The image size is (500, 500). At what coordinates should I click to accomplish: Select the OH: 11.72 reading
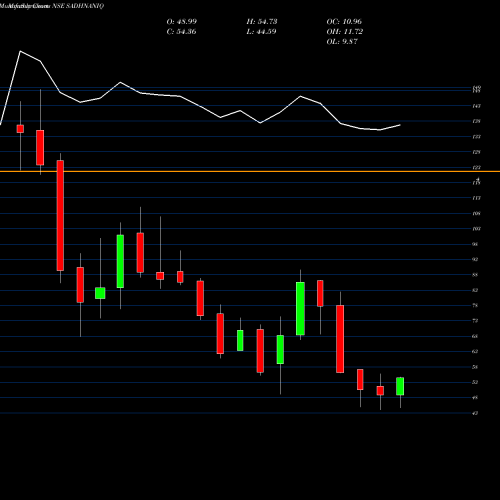pos(345,32)
